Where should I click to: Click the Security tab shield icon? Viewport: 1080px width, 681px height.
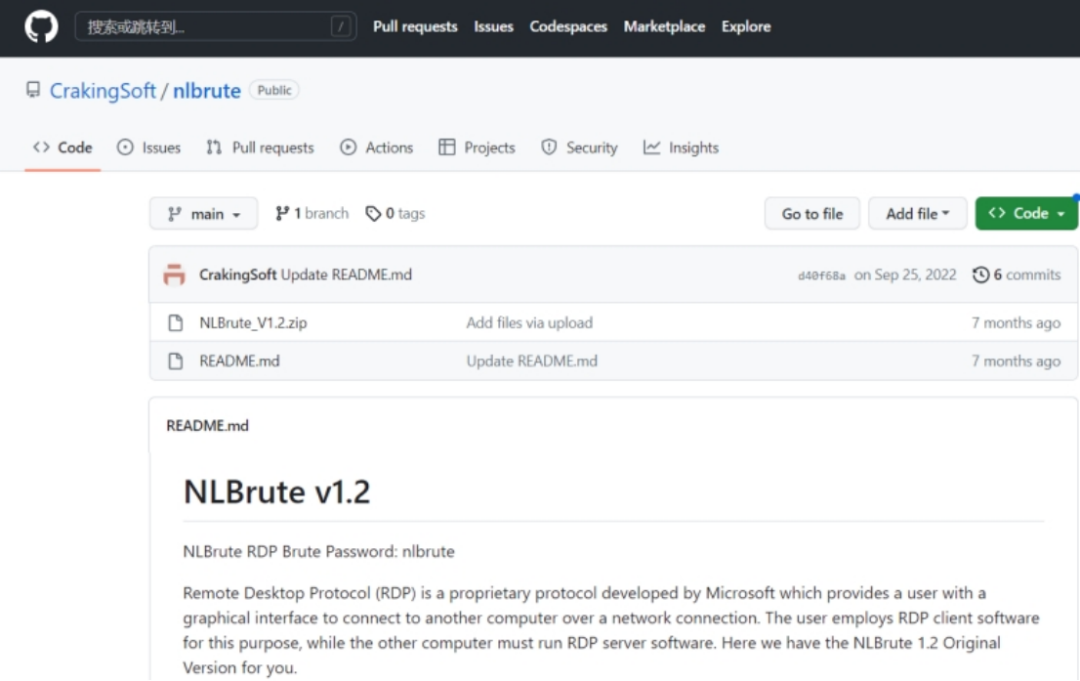(549, 147)
